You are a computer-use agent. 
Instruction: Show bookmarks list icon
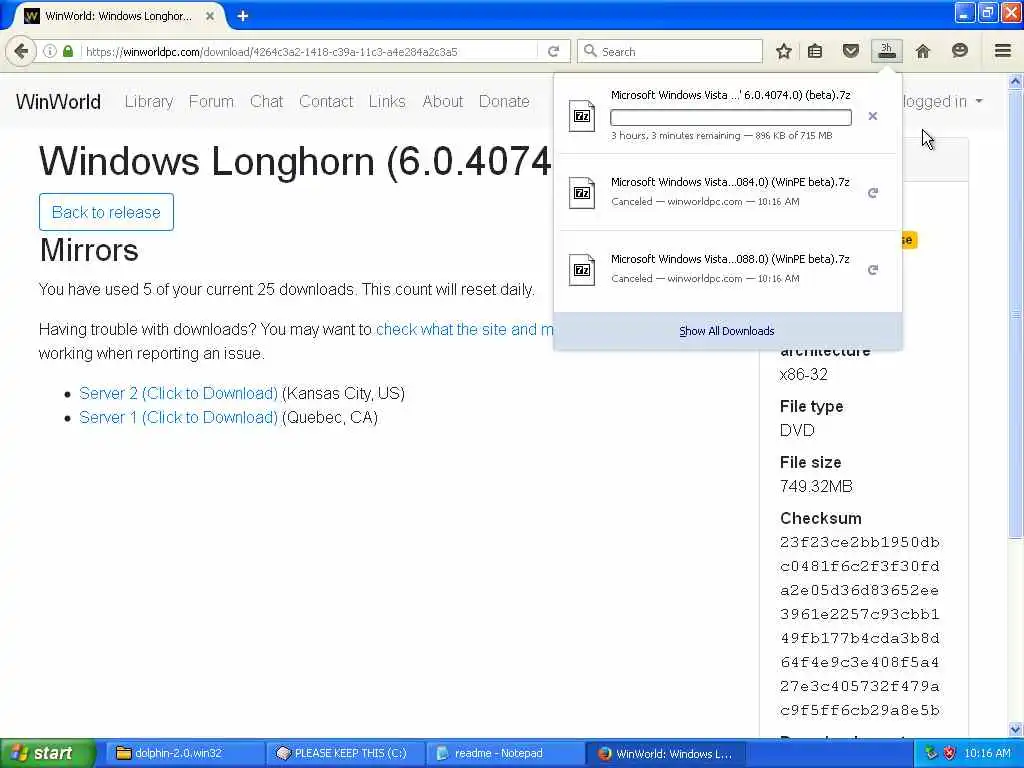pos(815,51)
